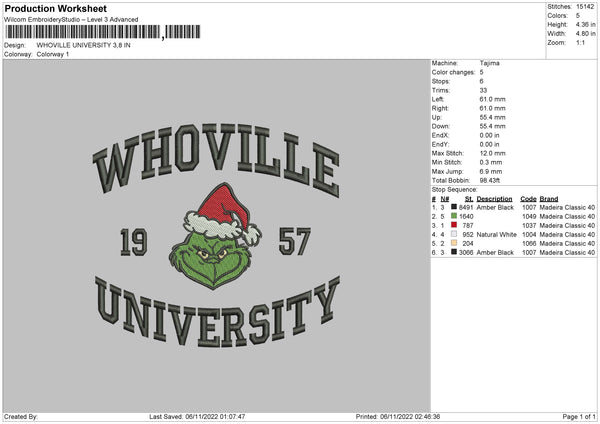
Task: Click the Description column header
Action: [494, 199]
